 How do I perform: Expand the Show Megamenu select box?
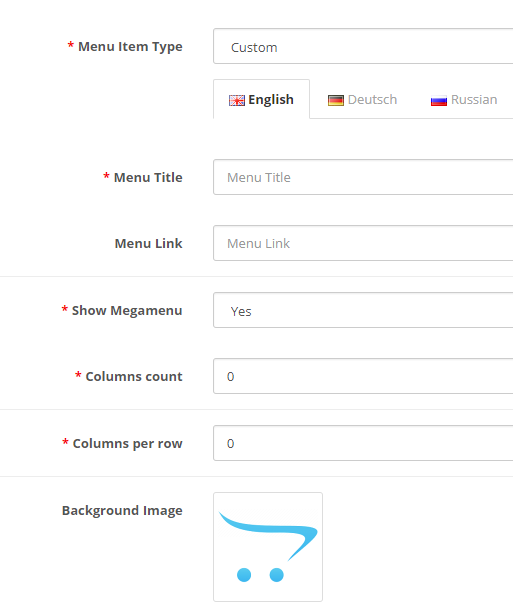[x=363, y=310]
